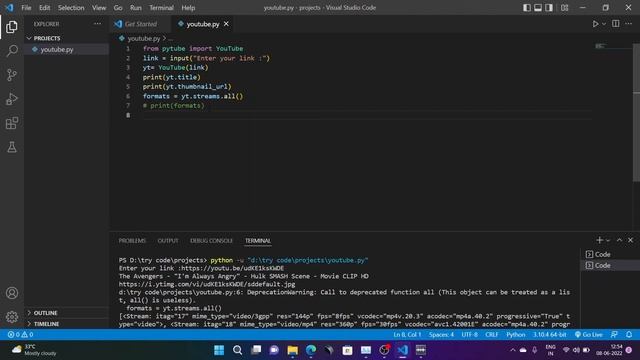Open the Edit menu
The width and height of the screenshot is (640, 360).
click(44, 8)
